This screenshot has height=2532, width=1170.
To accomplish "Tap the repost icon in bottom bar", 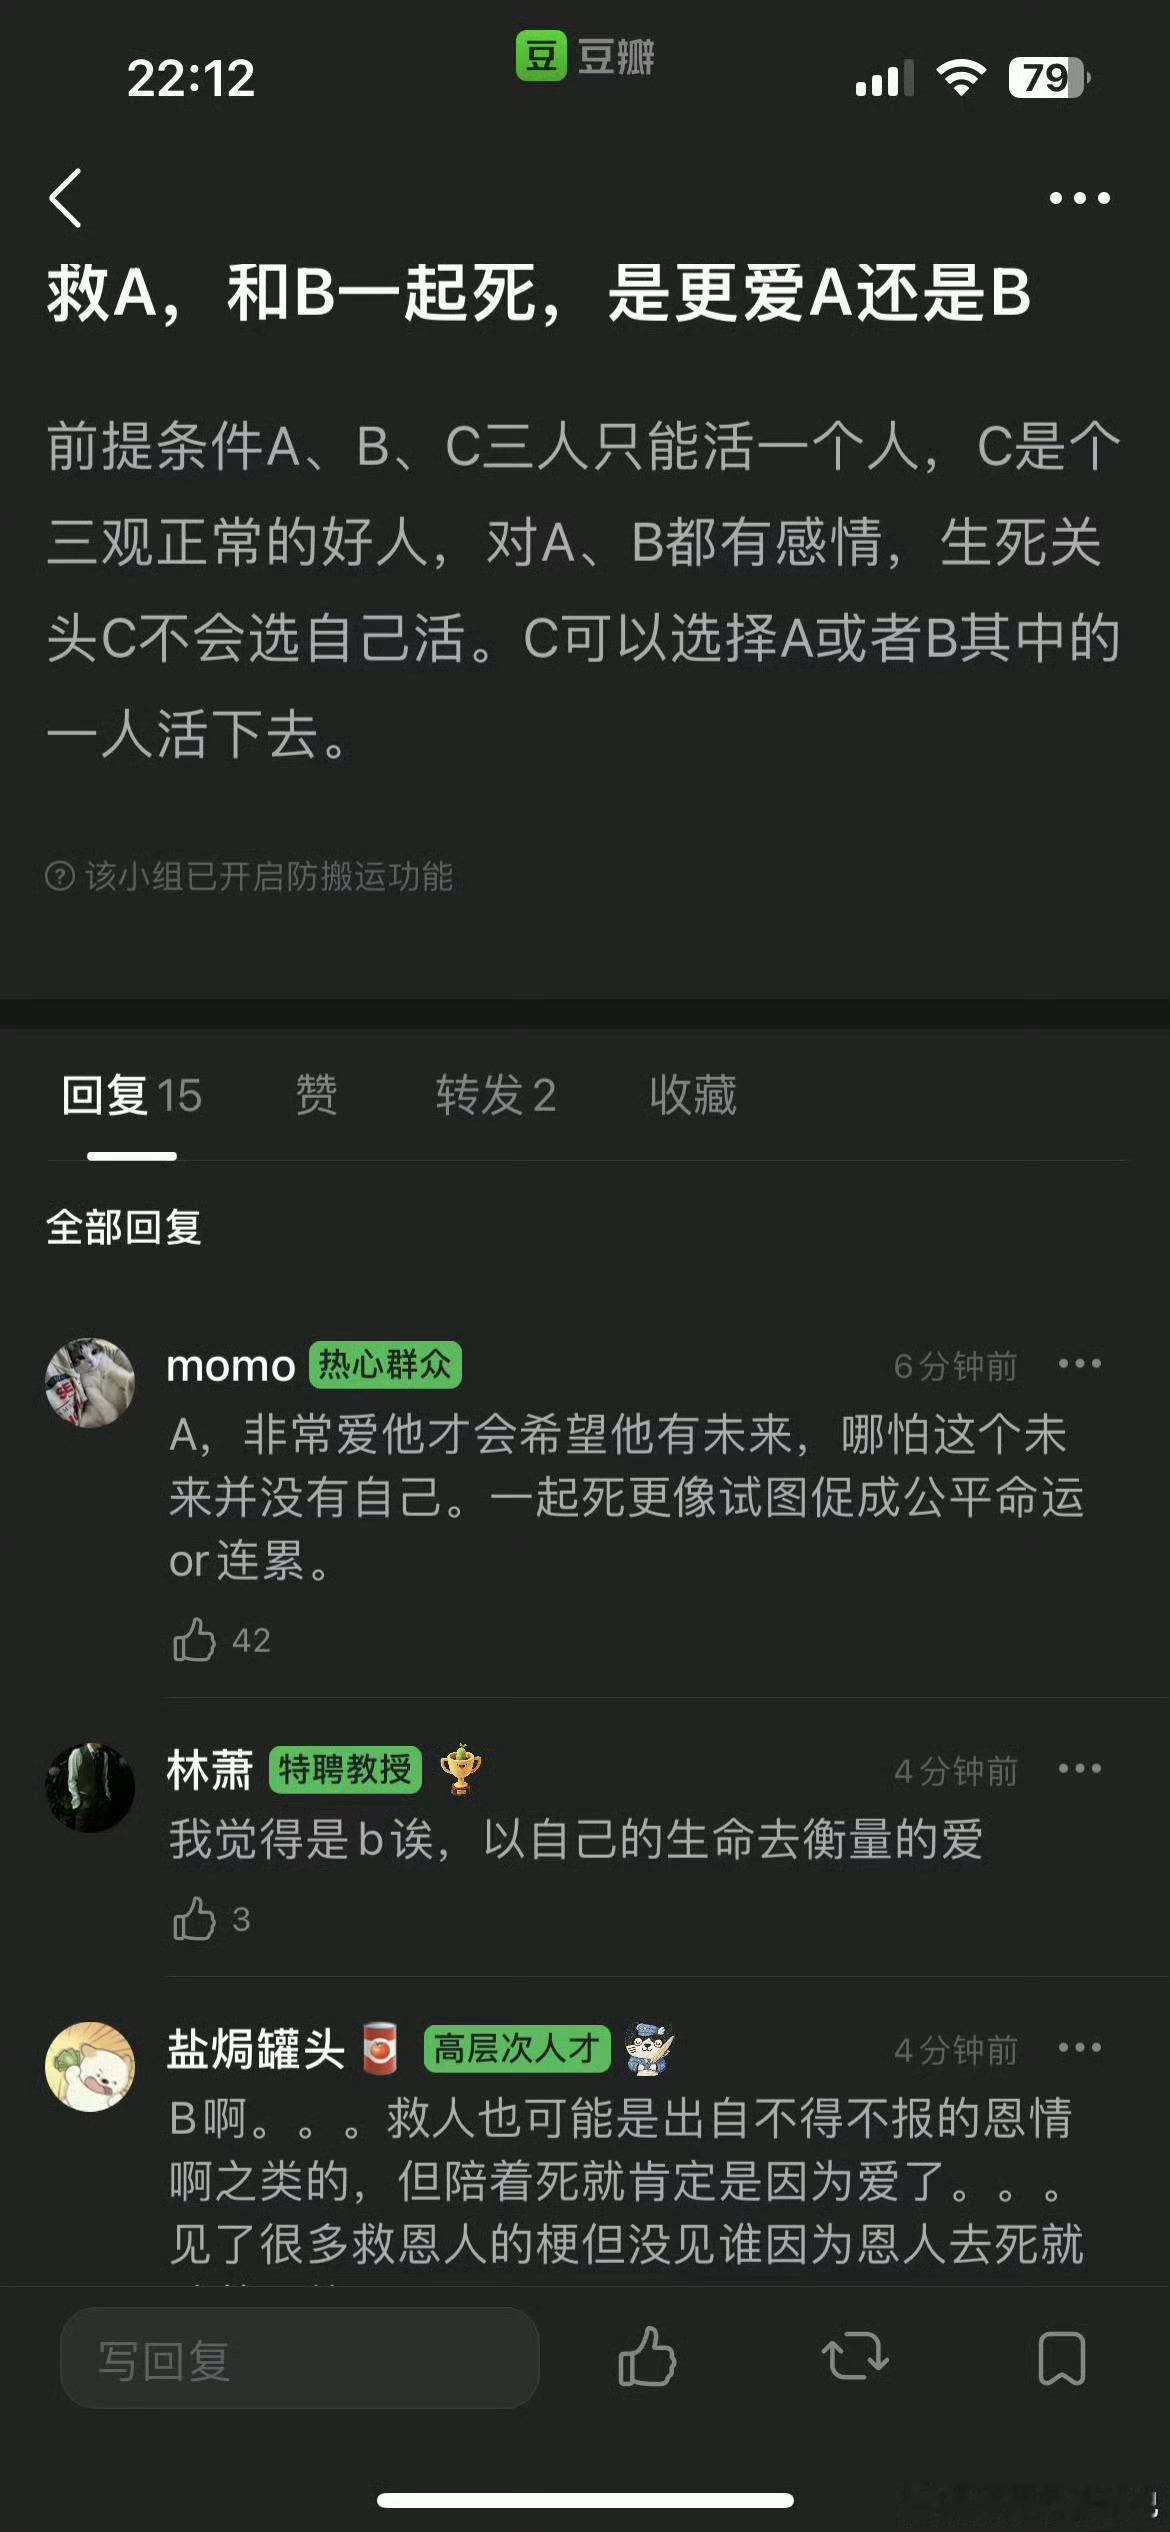I will [x=855, y=2358].
